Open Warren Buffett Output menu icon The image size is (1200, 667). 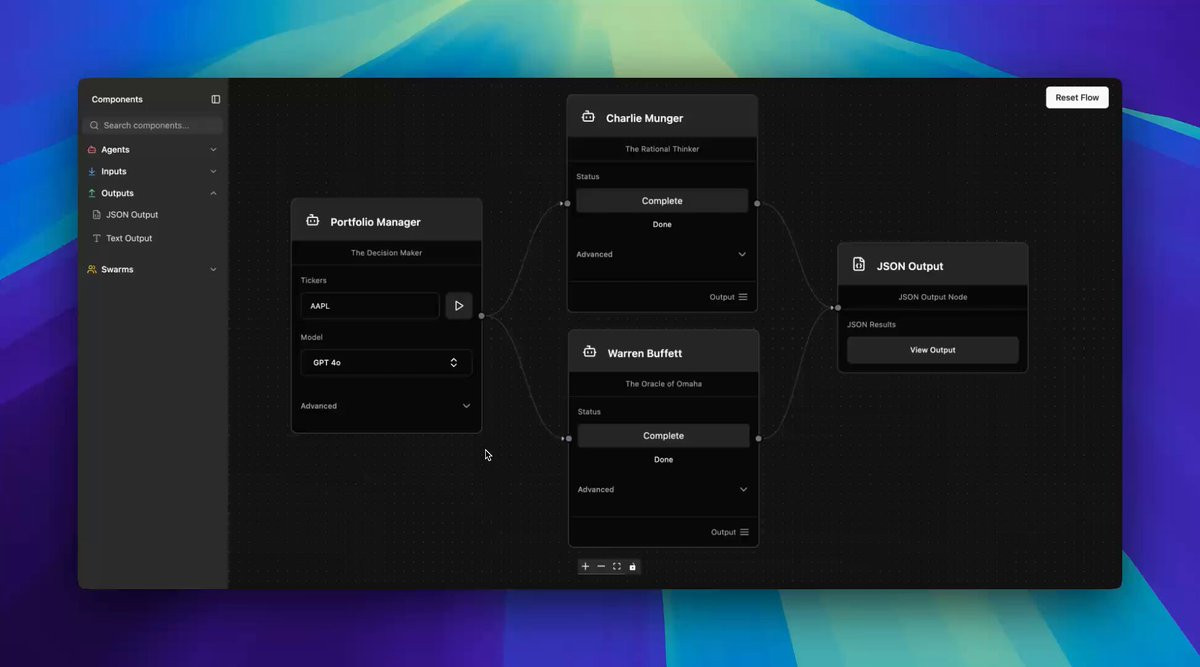pos(744,532)
